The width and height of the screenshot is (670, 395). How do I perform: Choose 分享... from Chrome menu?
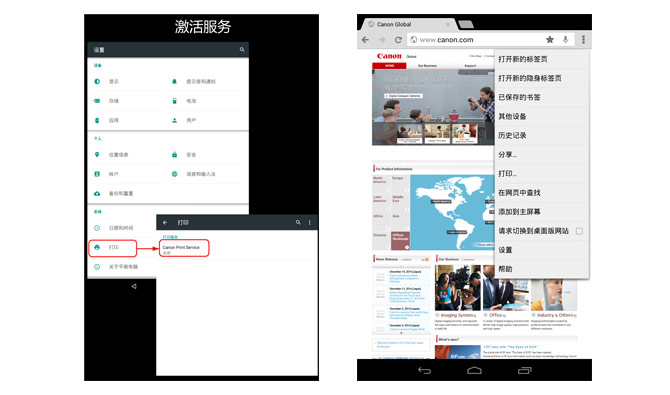click(x=541, y=155)
